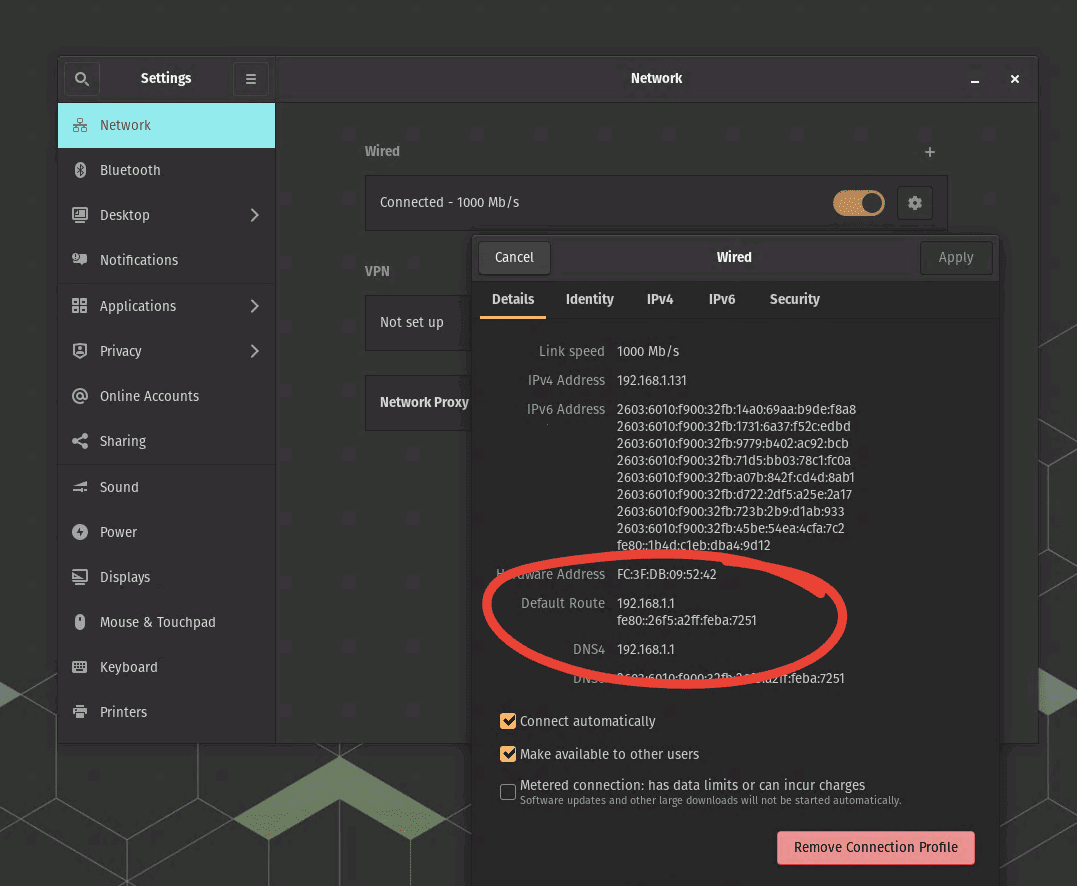Open the Security tab
The width and height of the screenshot is (1077, 886).
point(794,299)
